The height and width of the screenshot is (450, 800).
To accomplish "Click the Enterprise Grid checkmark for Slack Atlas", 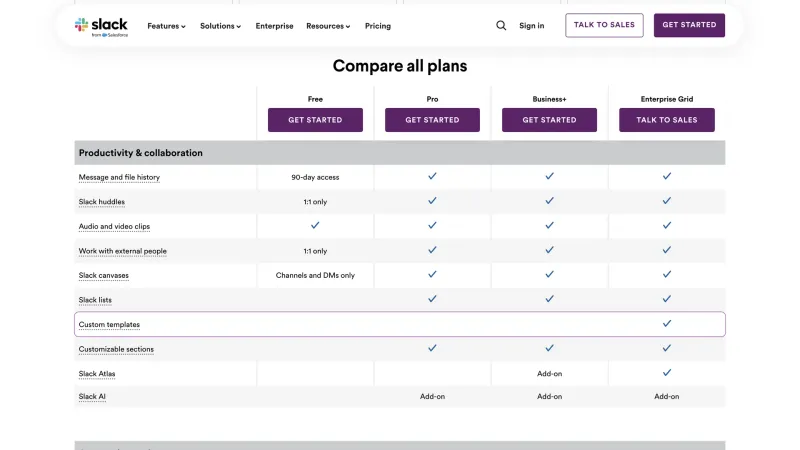I will [x=667, y=372].
